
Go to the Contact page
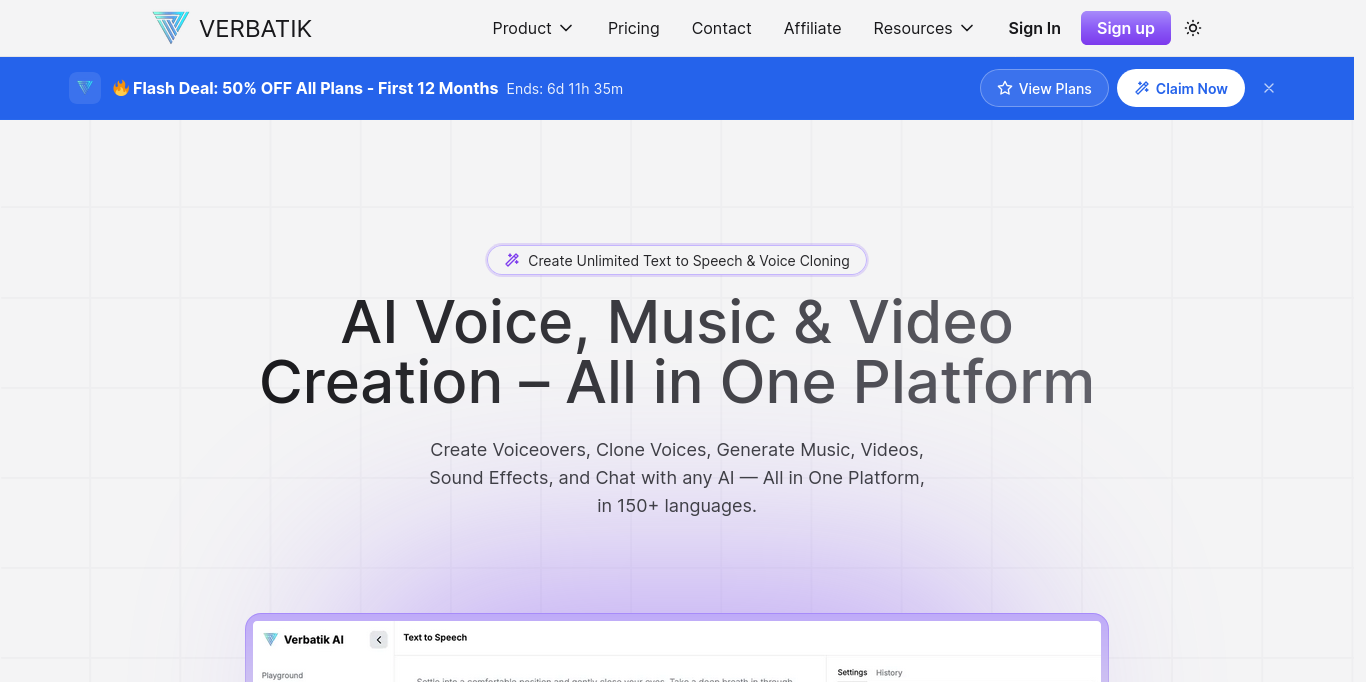721,28
